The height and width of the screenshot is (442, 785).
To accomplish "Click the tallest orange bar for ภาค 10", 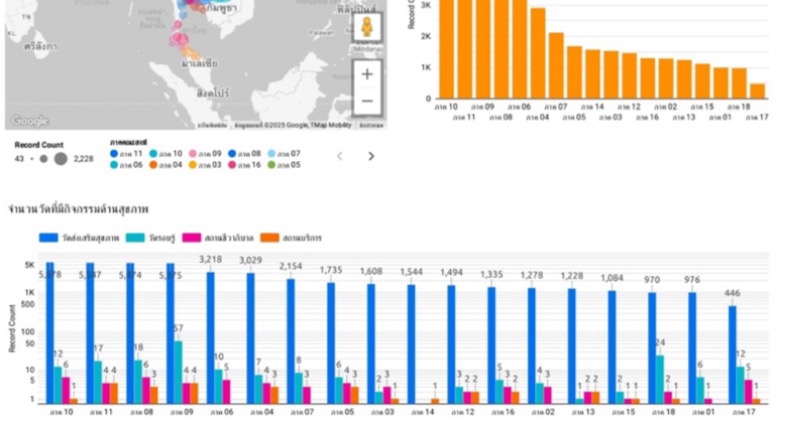I will (447, 50).
